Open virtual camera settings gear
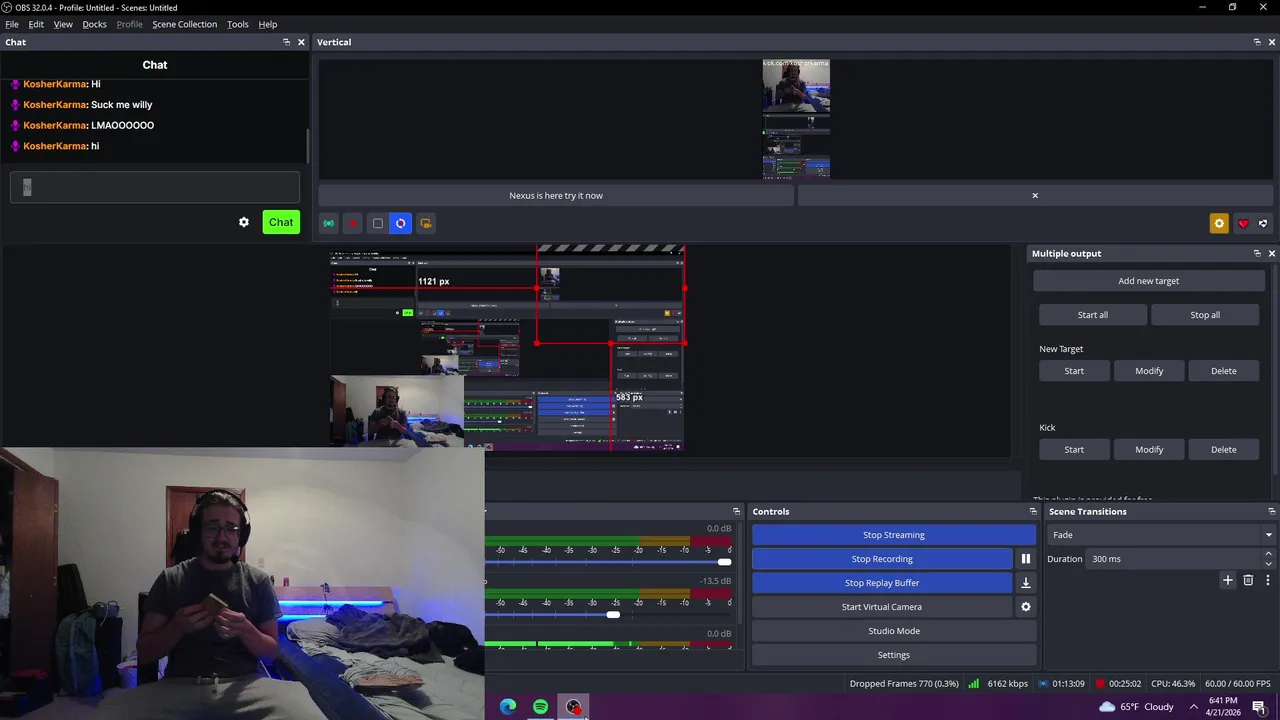This screenshot has width=1280, height=720. click(1025, 607)
